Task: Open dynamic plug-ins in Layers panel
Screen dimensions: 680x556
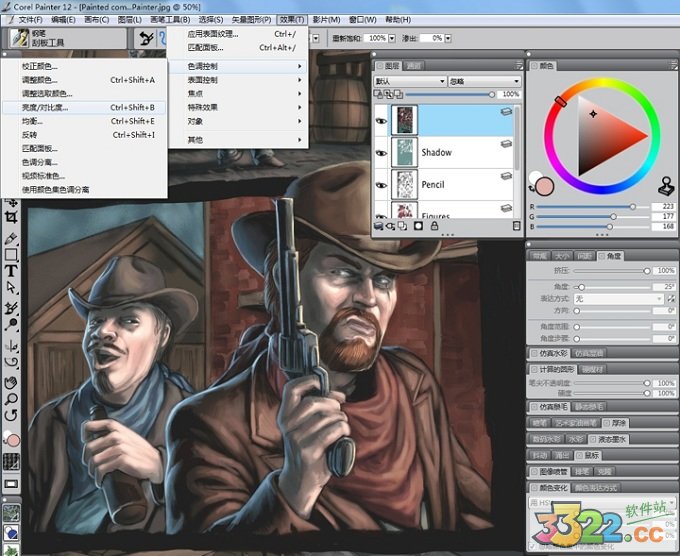Action: click(391, 226)
